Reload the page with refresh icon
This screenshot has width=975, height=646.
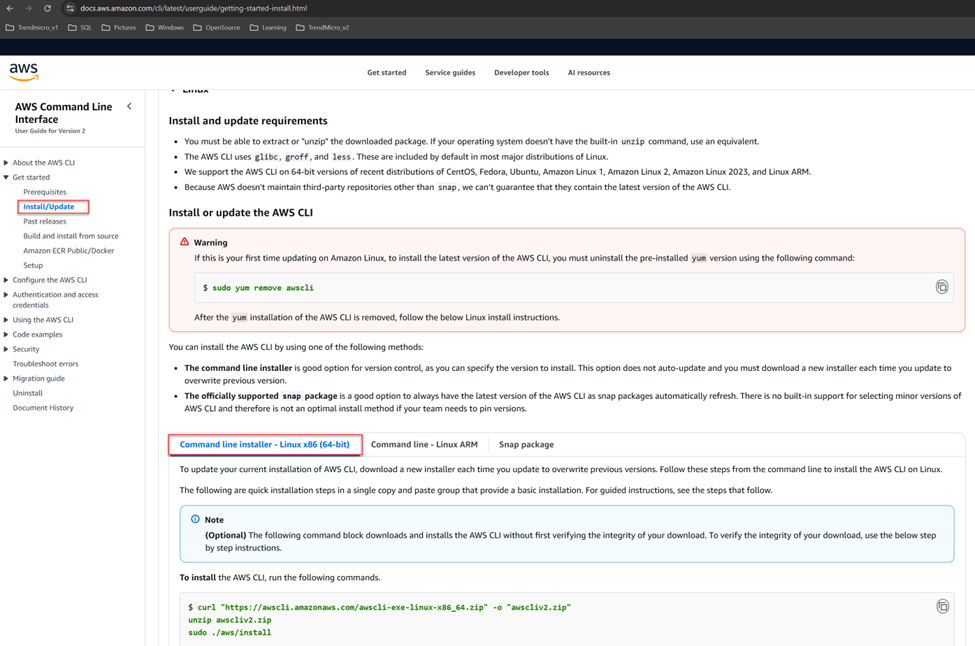(47, 8)
